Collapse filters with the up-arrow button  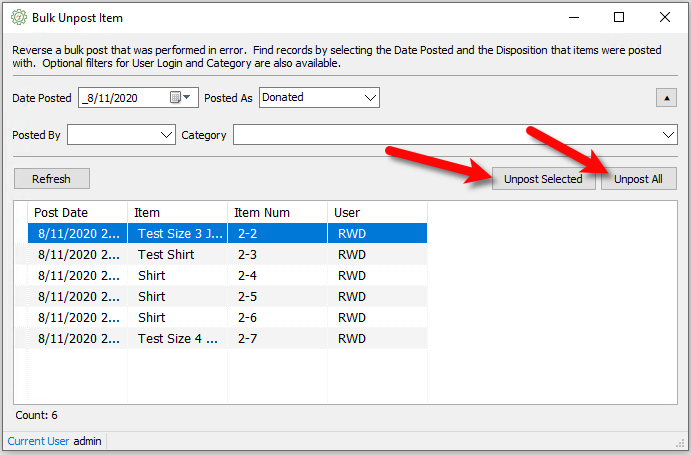pyautogui.click(x=666, y=98)
